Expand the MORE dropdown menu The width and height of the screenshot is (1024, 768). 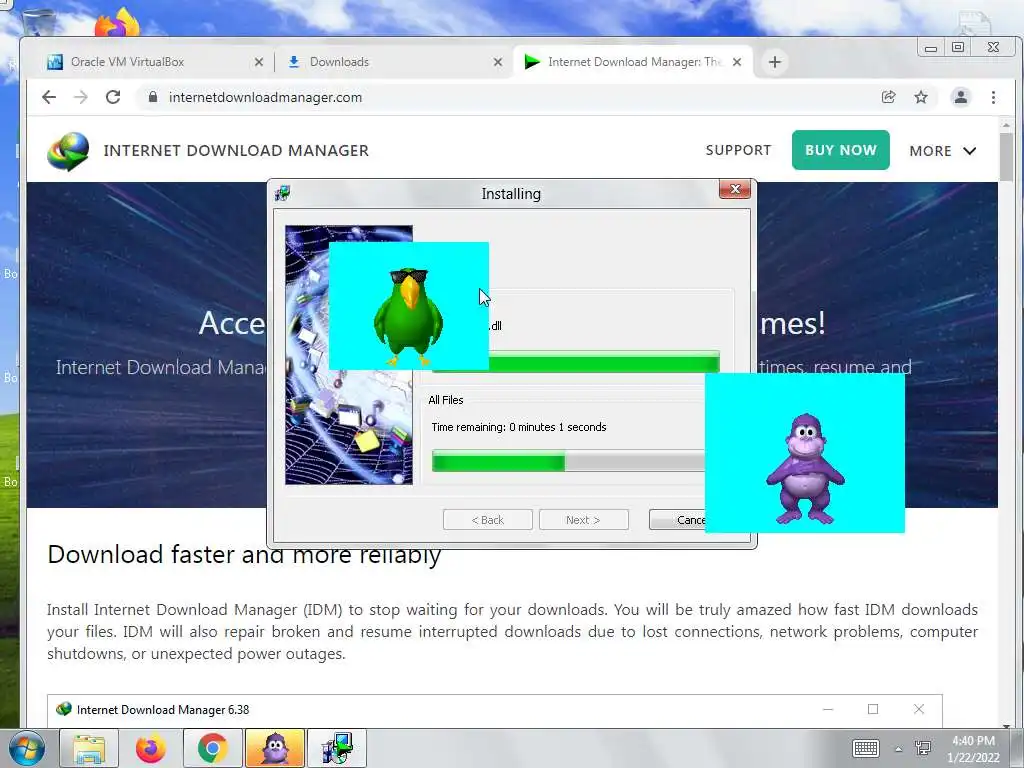tap(942, 151)
